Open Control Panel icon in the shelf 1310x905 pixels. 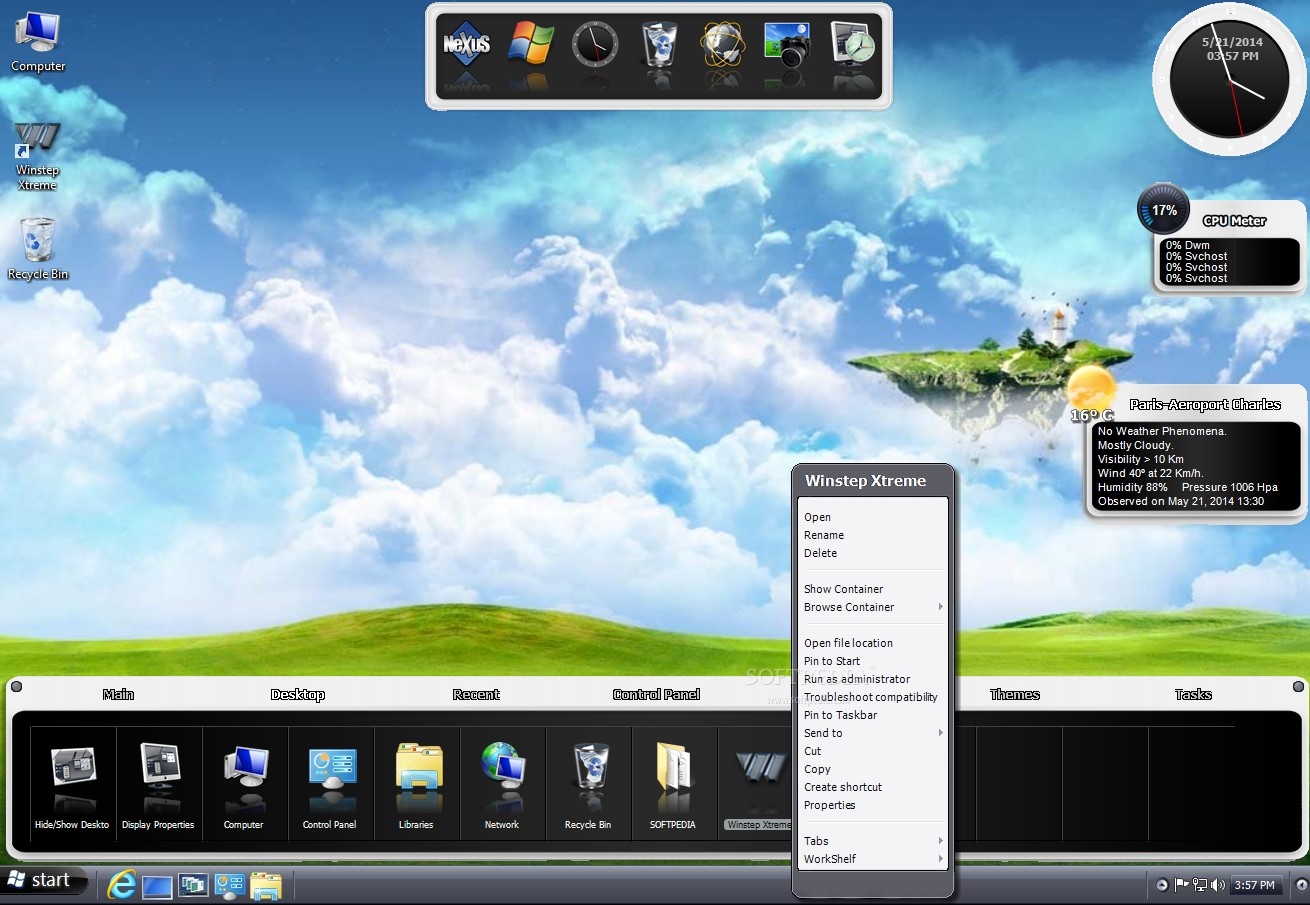coord(330,787)
